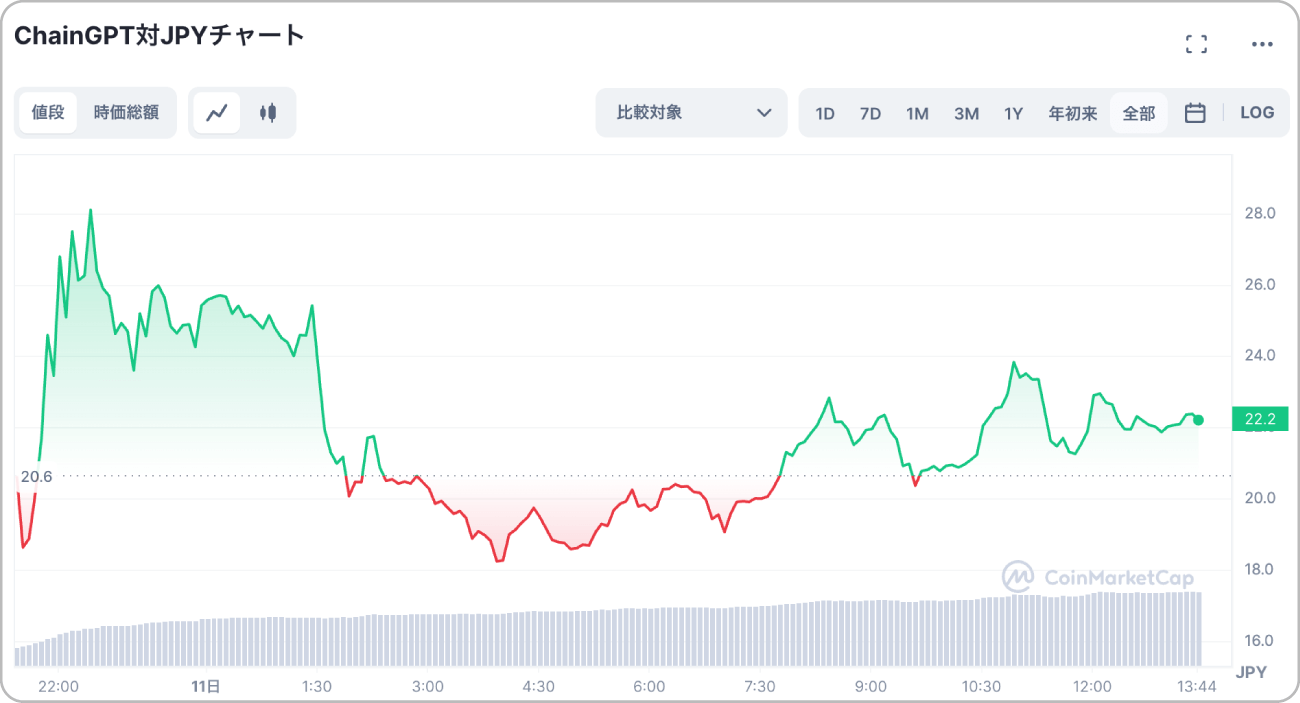
Task: Expand the chart to fullscreen
Action: tap(1196, 44)
